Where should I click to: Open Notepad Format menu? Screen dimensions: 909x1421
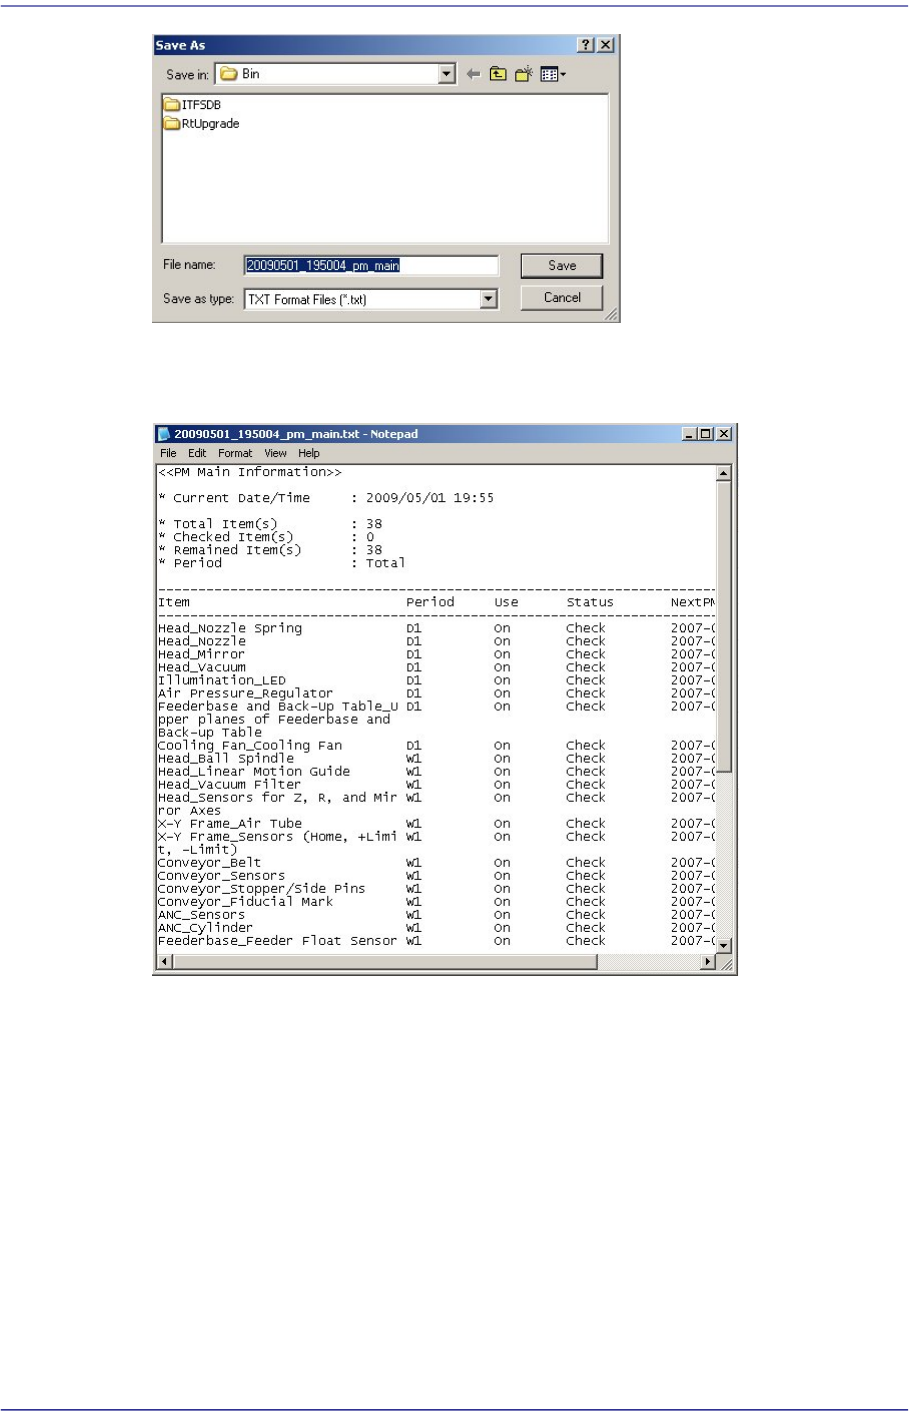pos(235,453)
